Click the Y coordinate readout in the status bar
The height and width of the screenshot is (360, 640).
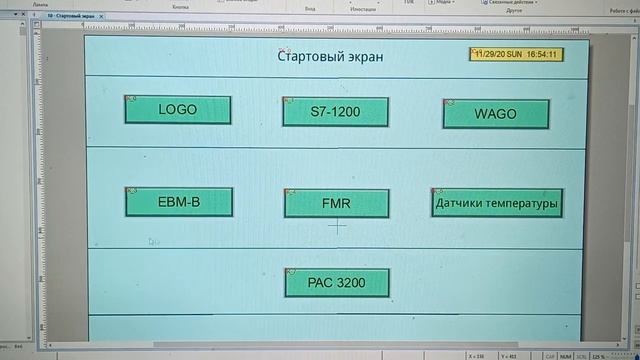(x=509, y=357)
